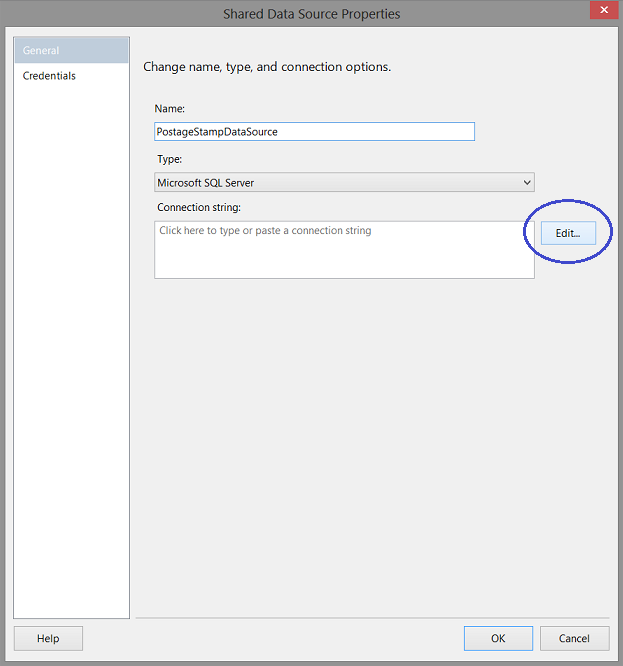623x666 pixels.
Task: Click the "Type:" label
Action: pos(168,159)
